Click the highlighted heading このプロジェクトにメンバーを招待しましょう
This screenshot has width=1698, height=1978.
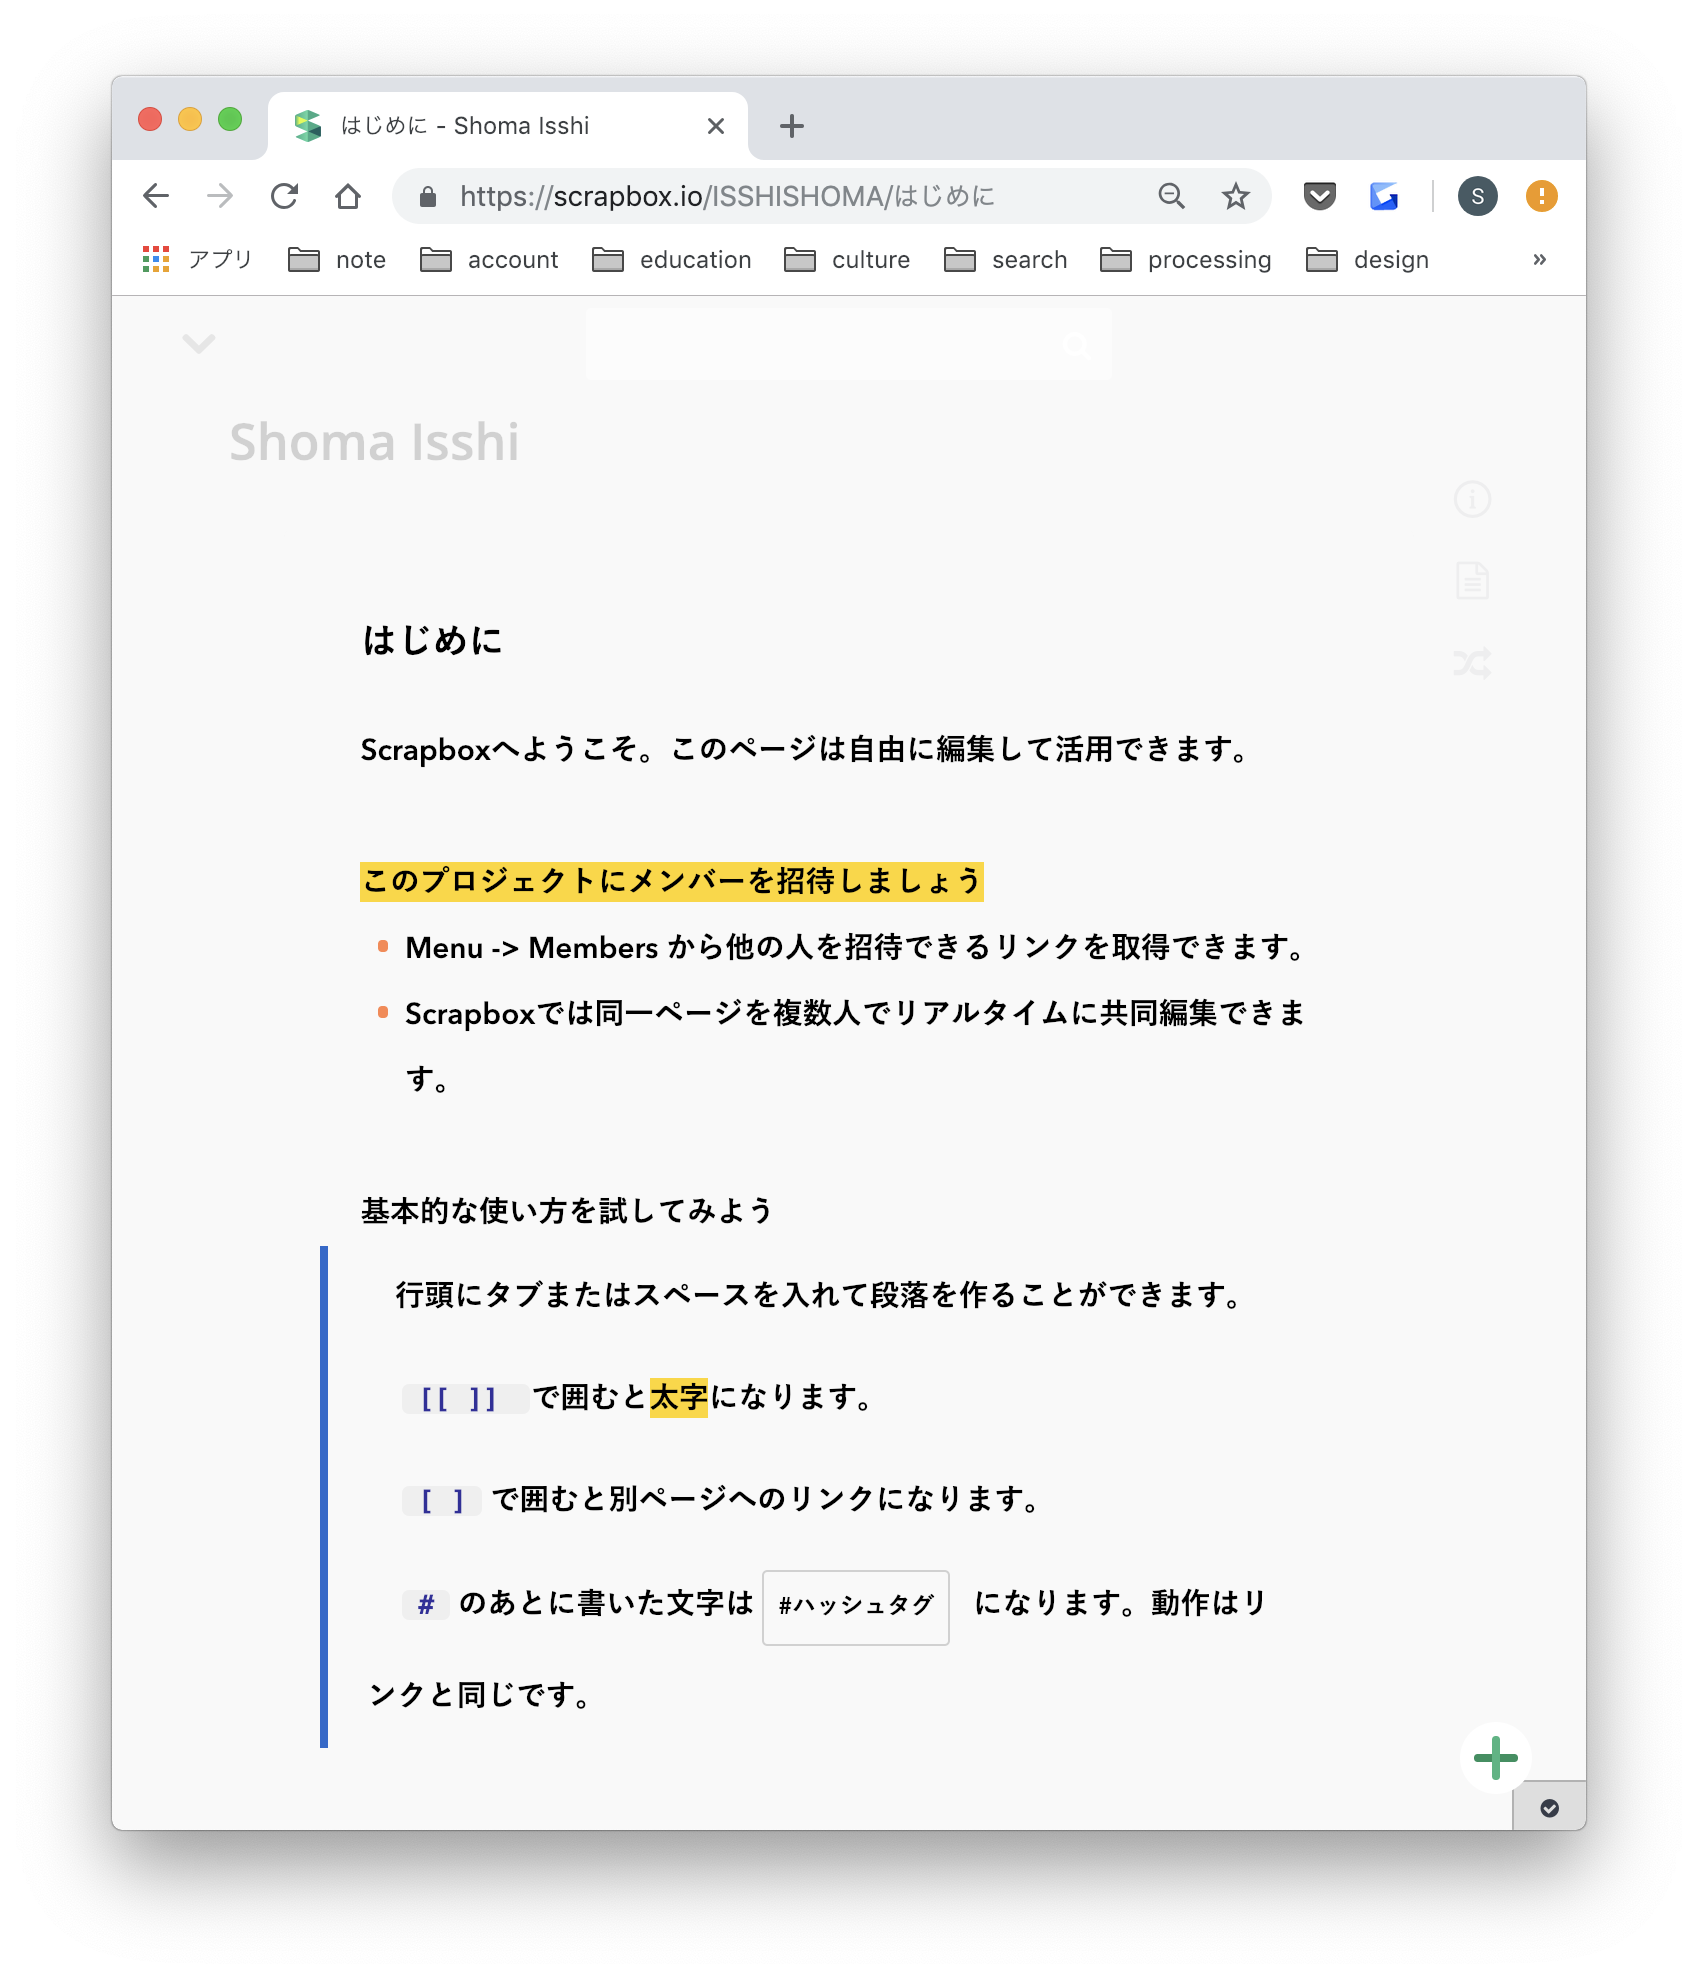point(672,881)
